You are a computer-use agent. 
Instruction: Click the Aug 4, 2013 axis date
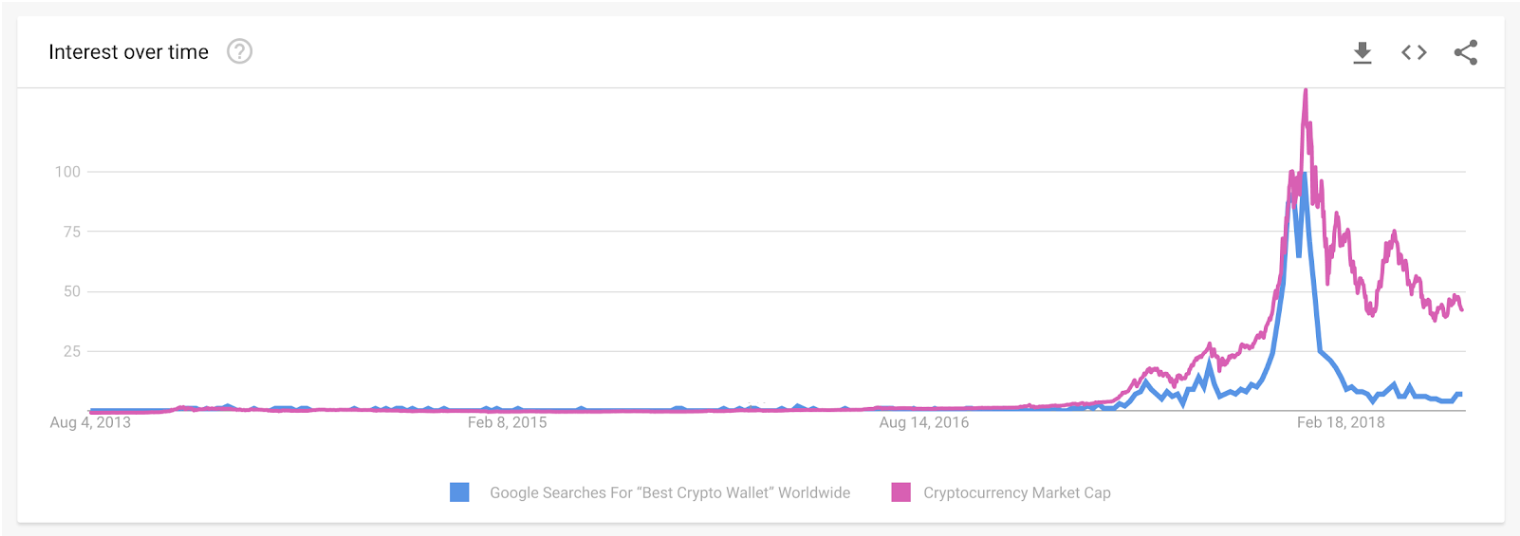[90, 423]
